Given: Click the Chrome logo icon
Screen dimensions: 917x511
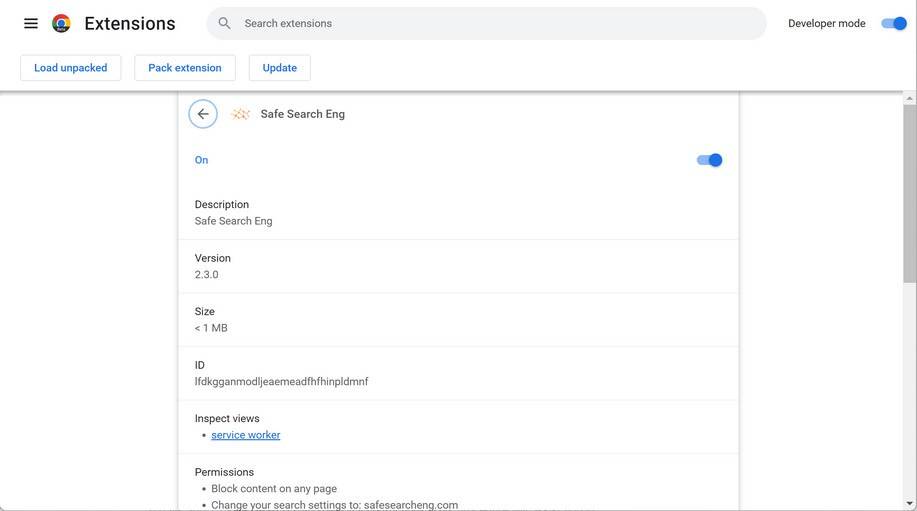Looking at the screenshot, I should pos(61,23).
